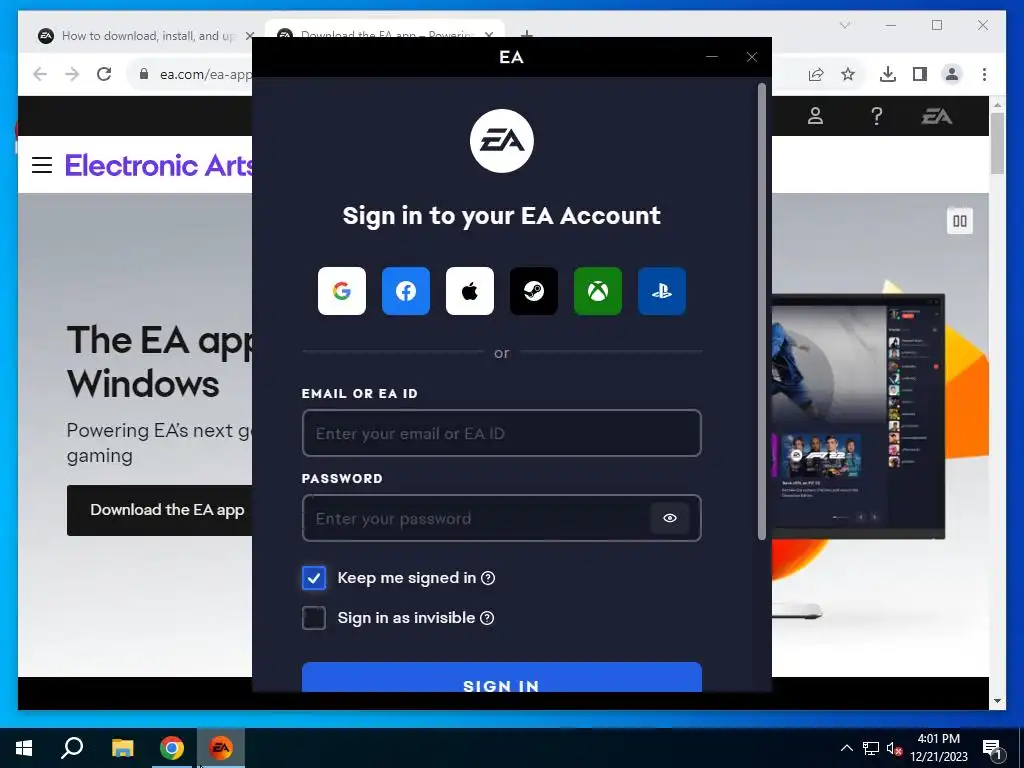Uncheck Keep me signed in checkbox
The image size is (1024, 768).
313,578
